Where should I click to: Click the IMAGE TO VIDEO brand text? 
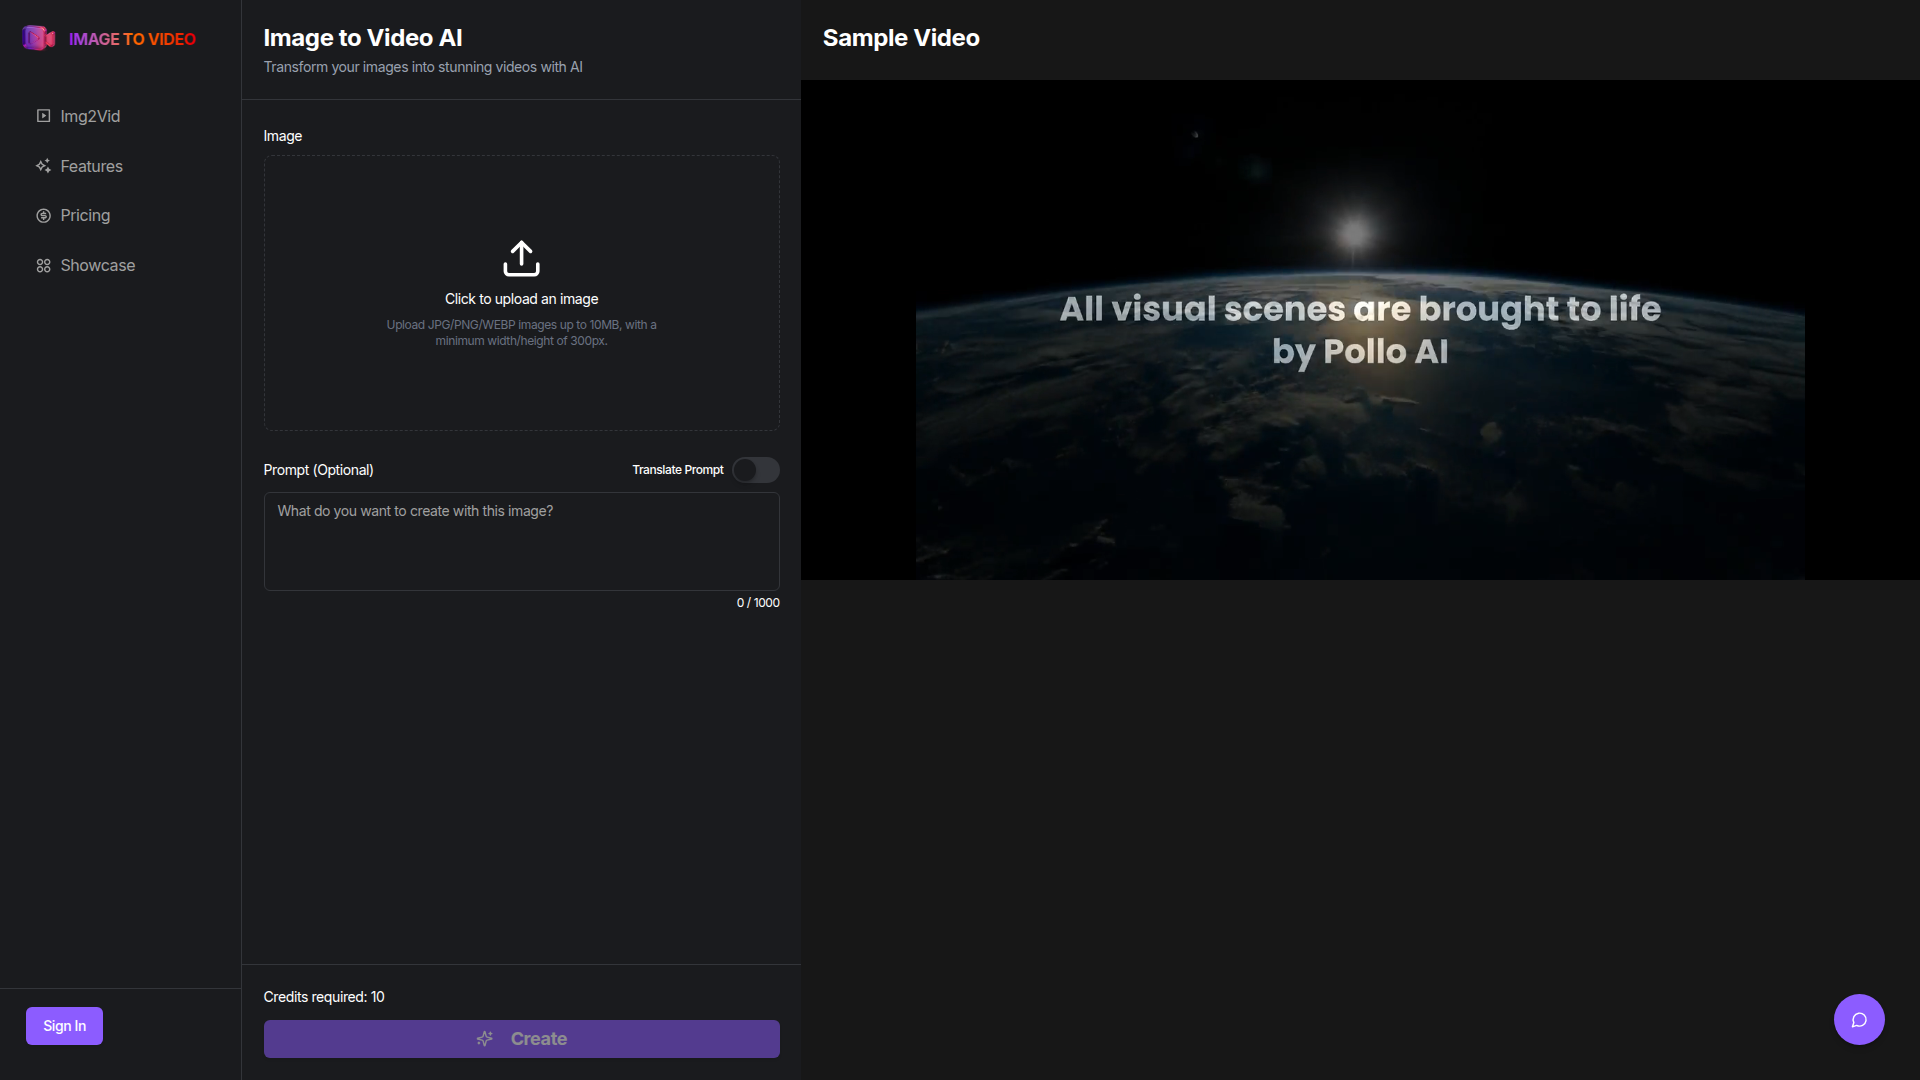click(x=132, y=39)
